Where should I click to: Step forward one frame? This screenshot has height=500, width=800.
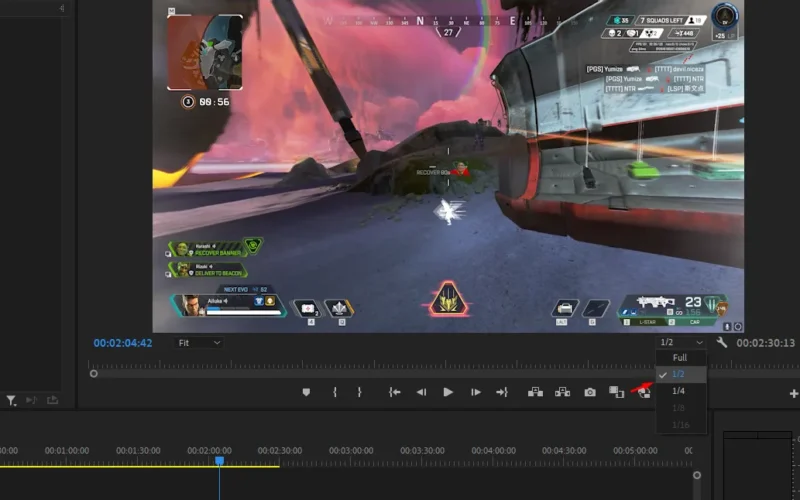476,392
